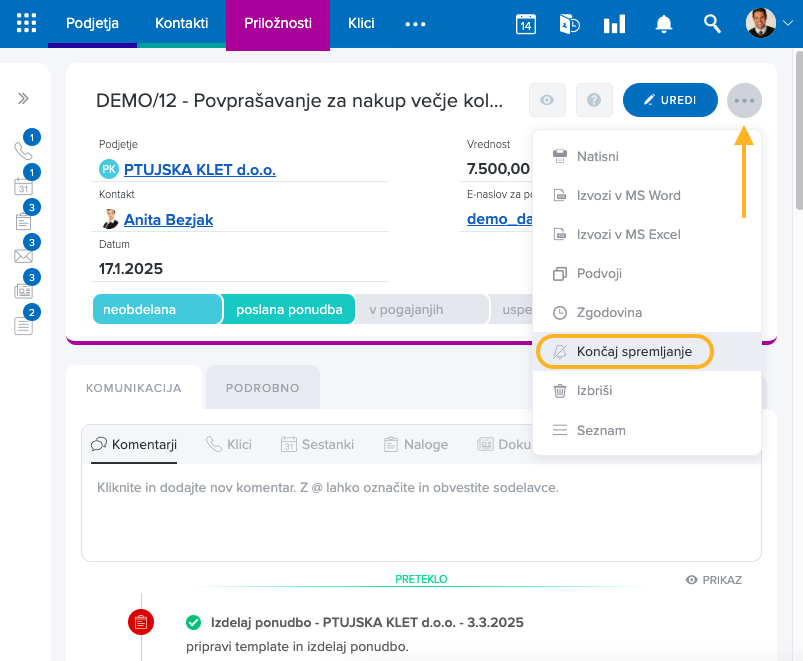Set stage to poslana ponudba
This screenshot has height=661, width=803.
click(x=288, y=310)
